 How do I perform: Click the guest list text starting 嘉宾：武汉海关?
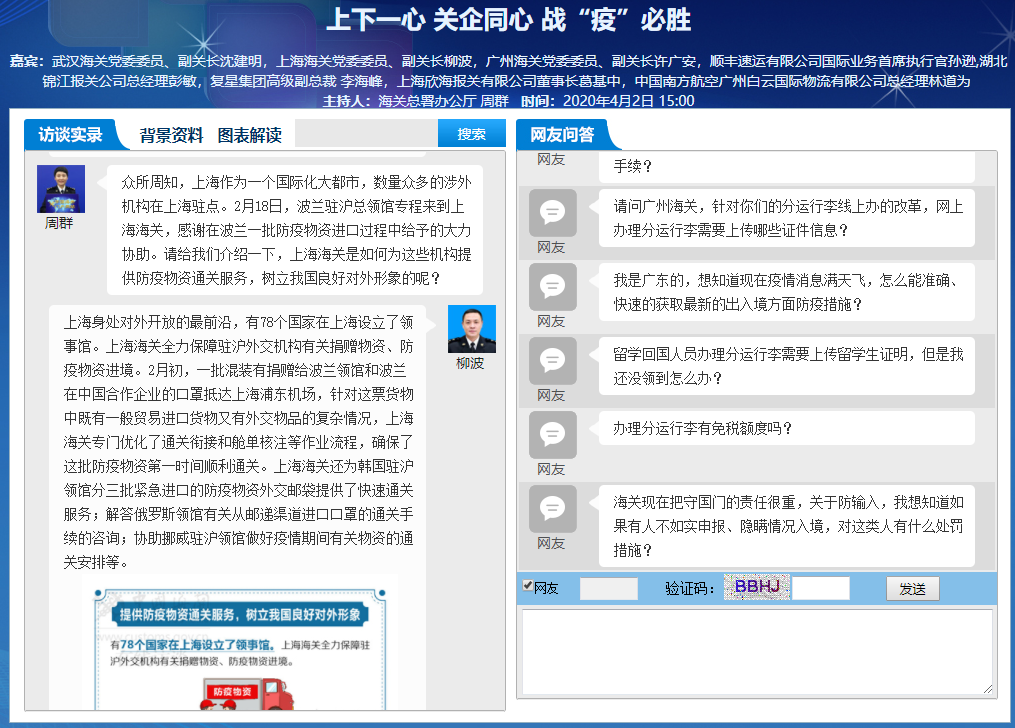click(x=508, y=71)
